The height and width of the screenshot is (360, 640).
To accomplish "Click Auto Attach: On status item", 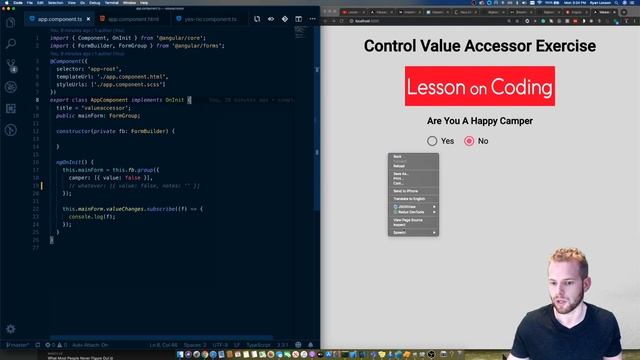I will pos(90,345).
